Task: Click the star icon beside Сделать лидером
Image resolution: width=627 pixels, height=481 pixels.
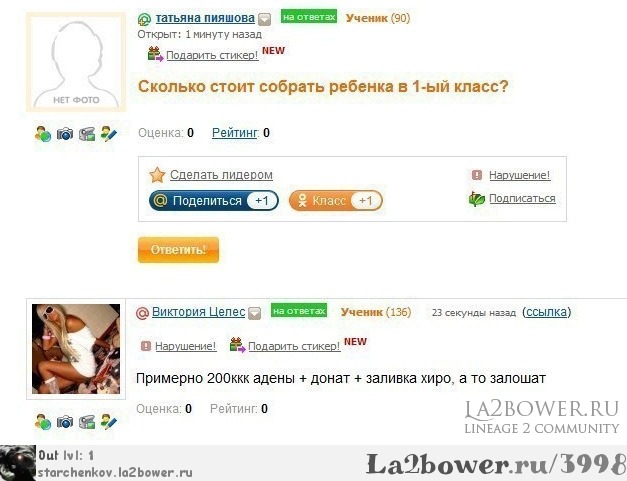Action: 157,175
